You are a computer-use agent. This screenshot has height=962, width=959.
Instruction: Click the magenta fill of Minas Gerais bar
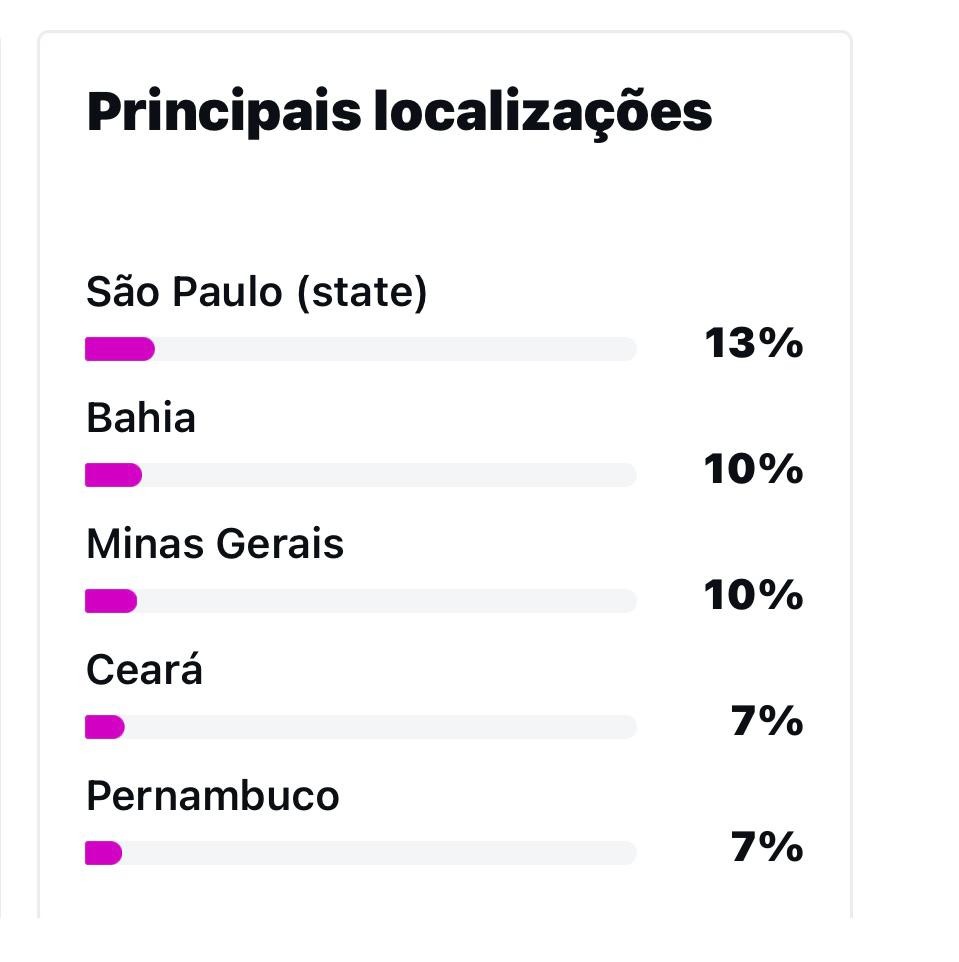tap(111, 601)
